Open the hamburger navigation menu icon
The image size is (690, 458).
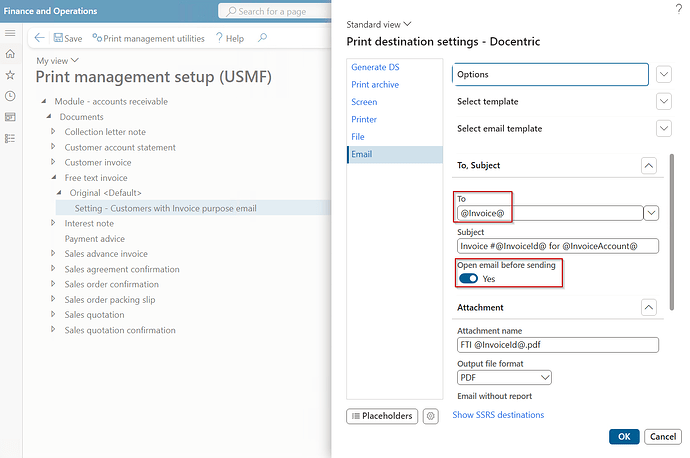click(10, 33)
